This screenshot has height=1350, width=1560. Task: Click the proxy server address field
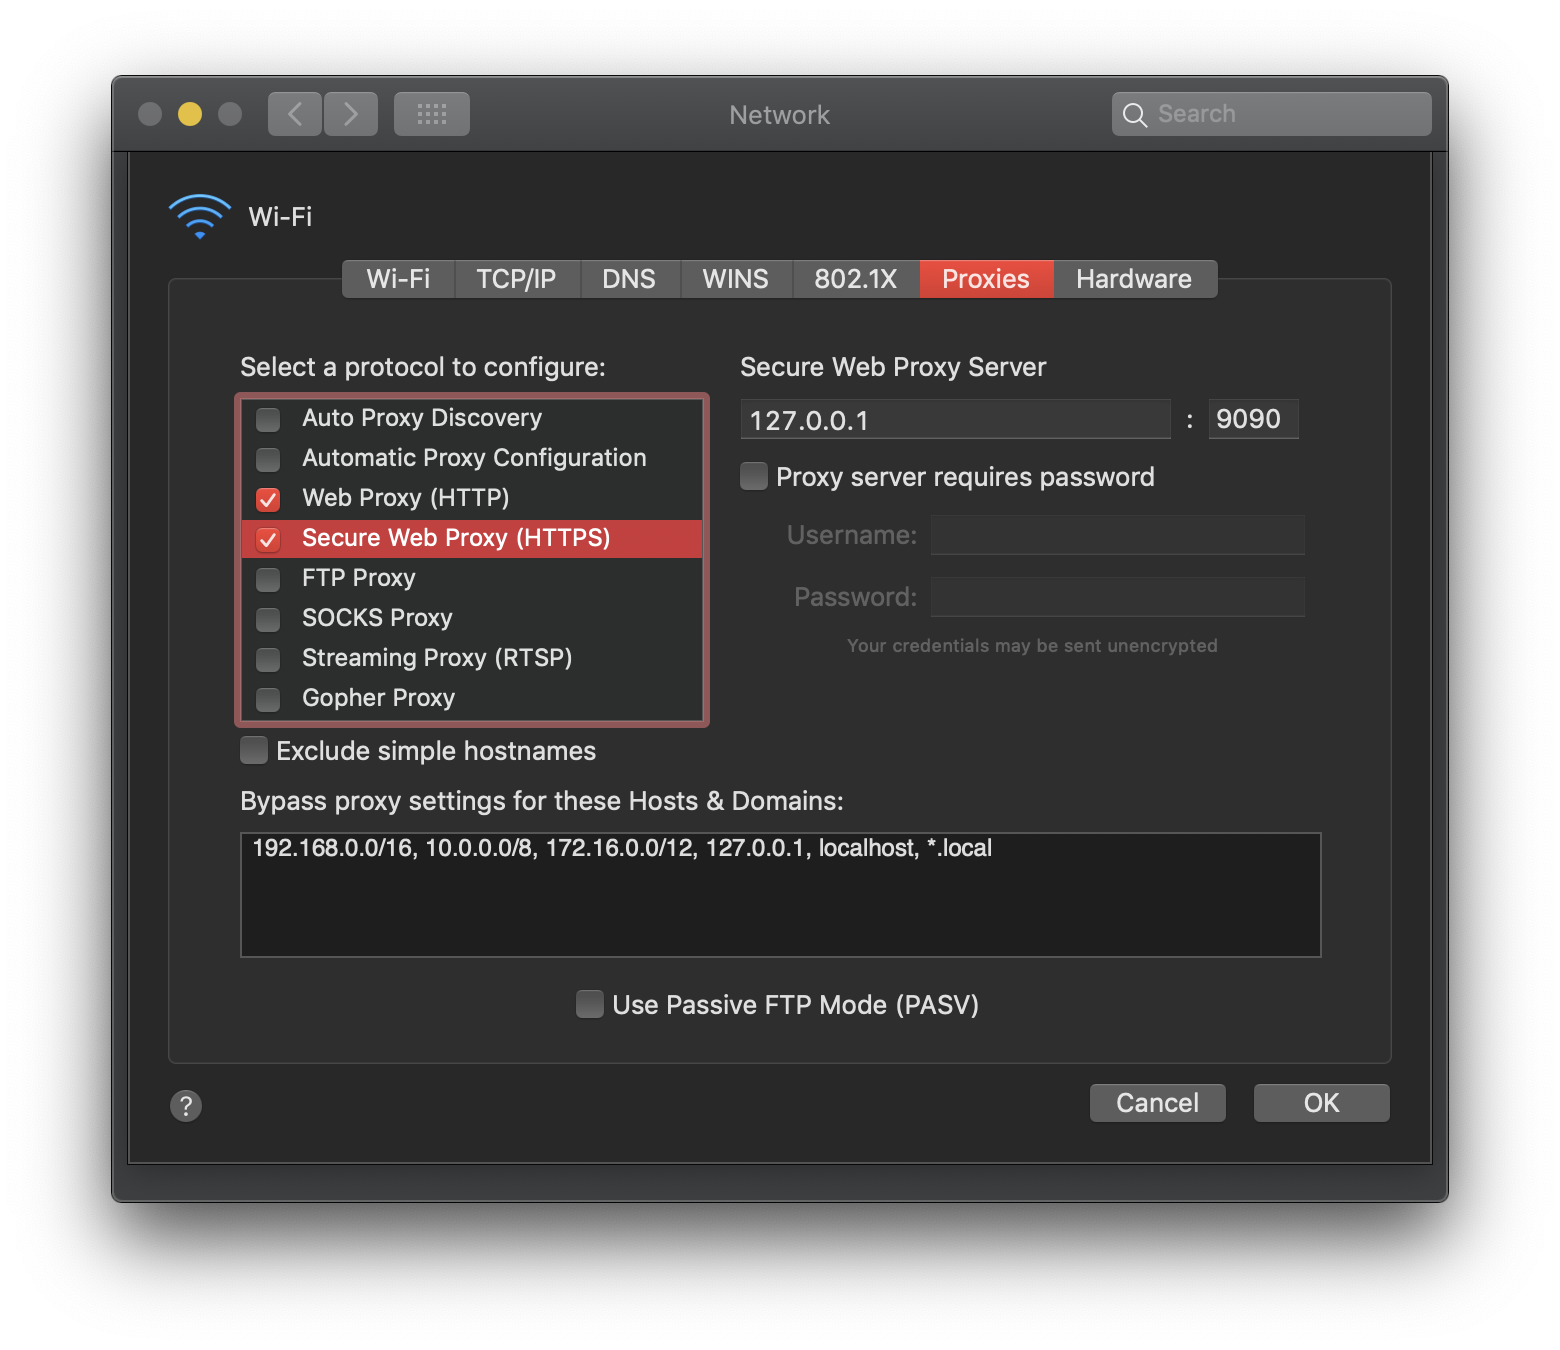point(955,419)
